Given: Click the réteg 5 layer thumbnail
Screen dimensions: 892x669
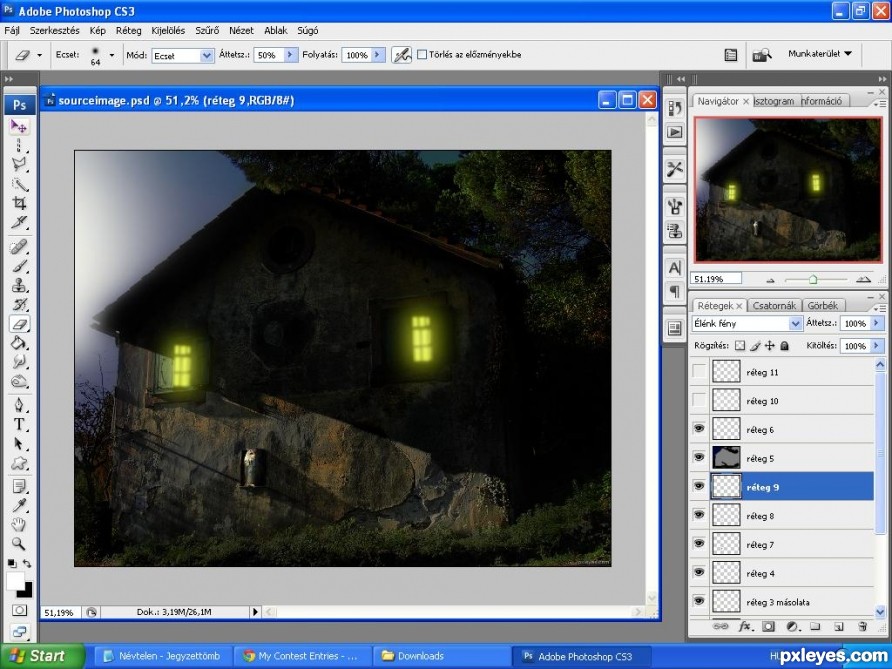Looking at the screenshot, I should click(726, 457).
